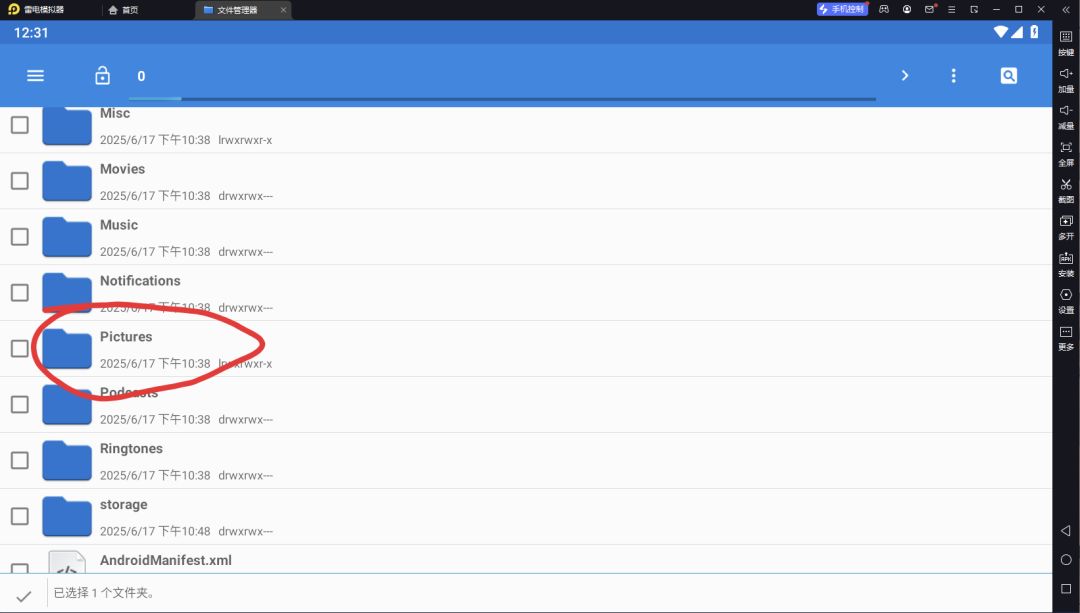Viewport: 1080px width, 613px height.
Task: Click the screenshot scissors icon in the sidebar
Action: tap(1066, 190)
